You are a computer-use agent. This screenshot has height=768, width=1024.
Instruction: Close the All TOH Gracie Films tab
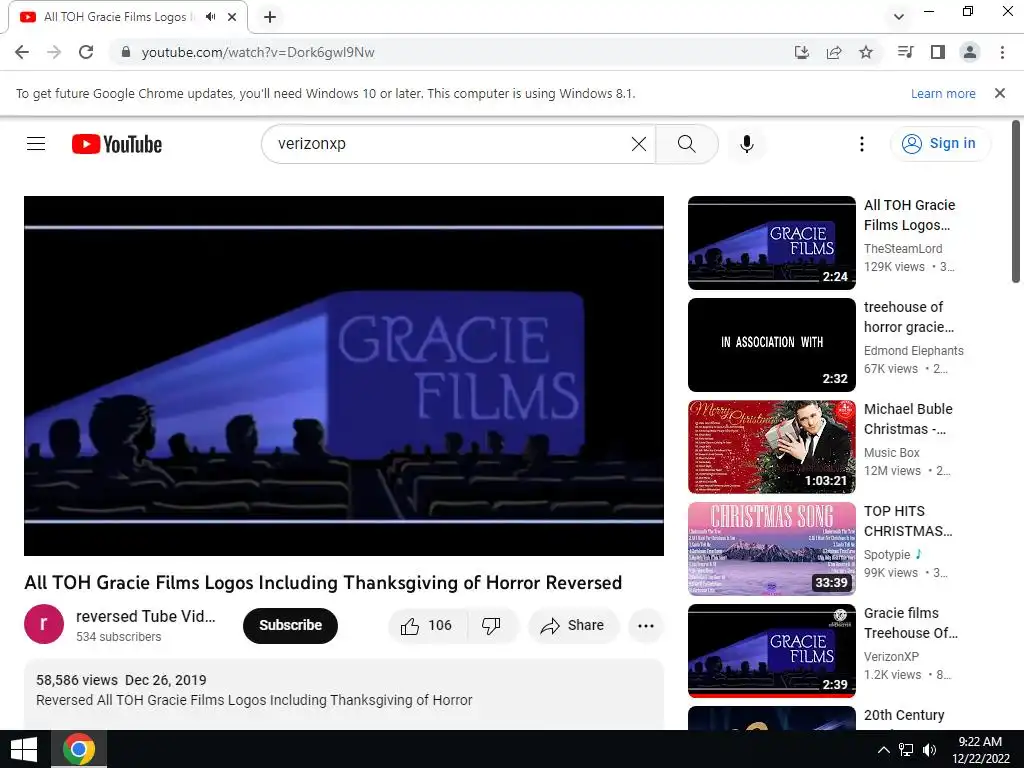point(232,17)
